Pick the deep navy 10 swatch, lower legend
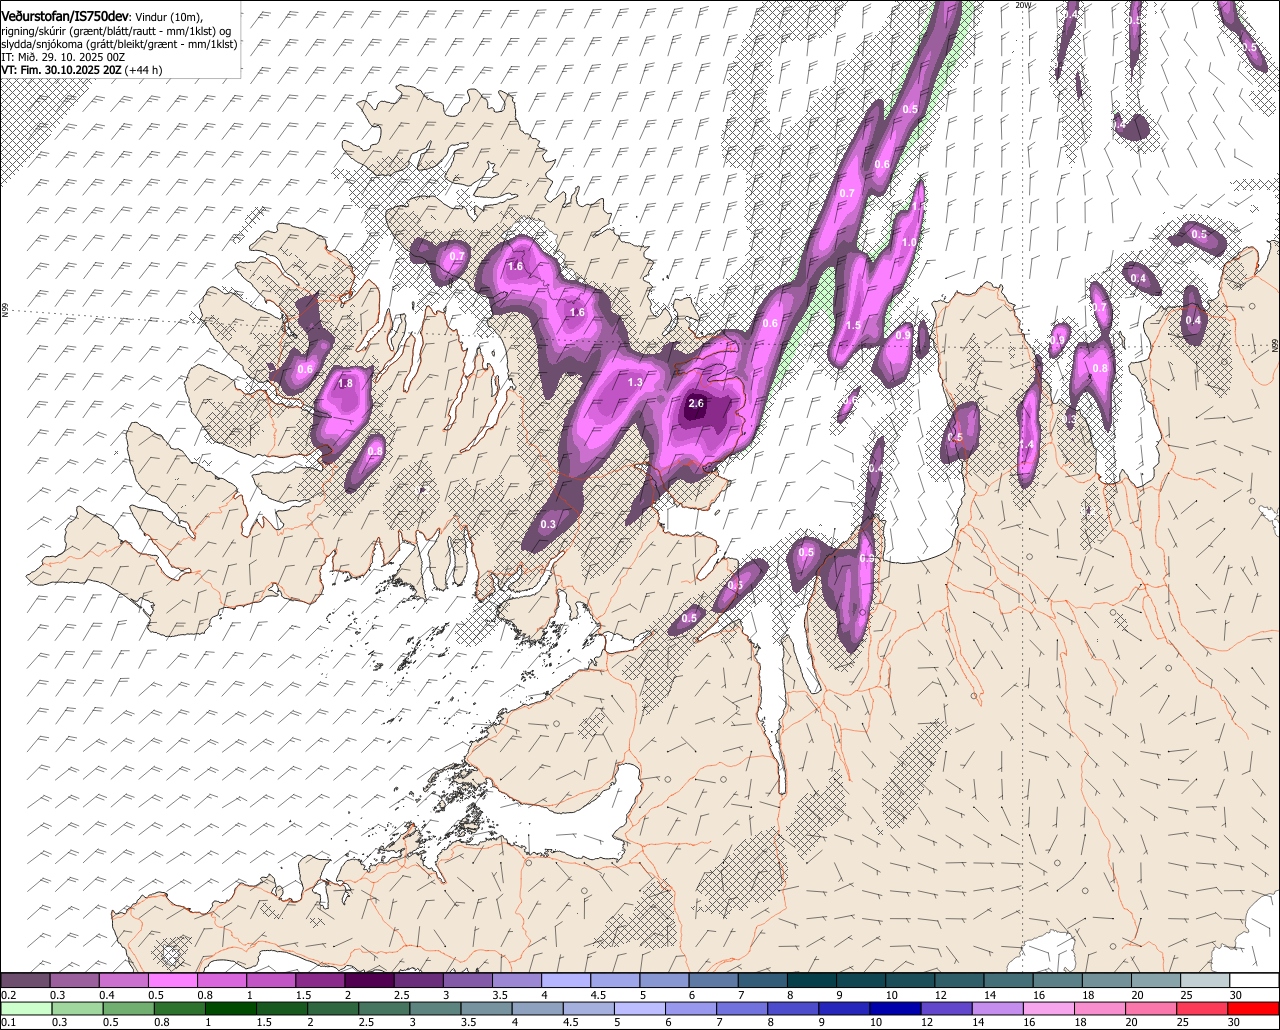Image resolution: width=1280 pixels, height=1030 pixels. [x=895, y=1008]
